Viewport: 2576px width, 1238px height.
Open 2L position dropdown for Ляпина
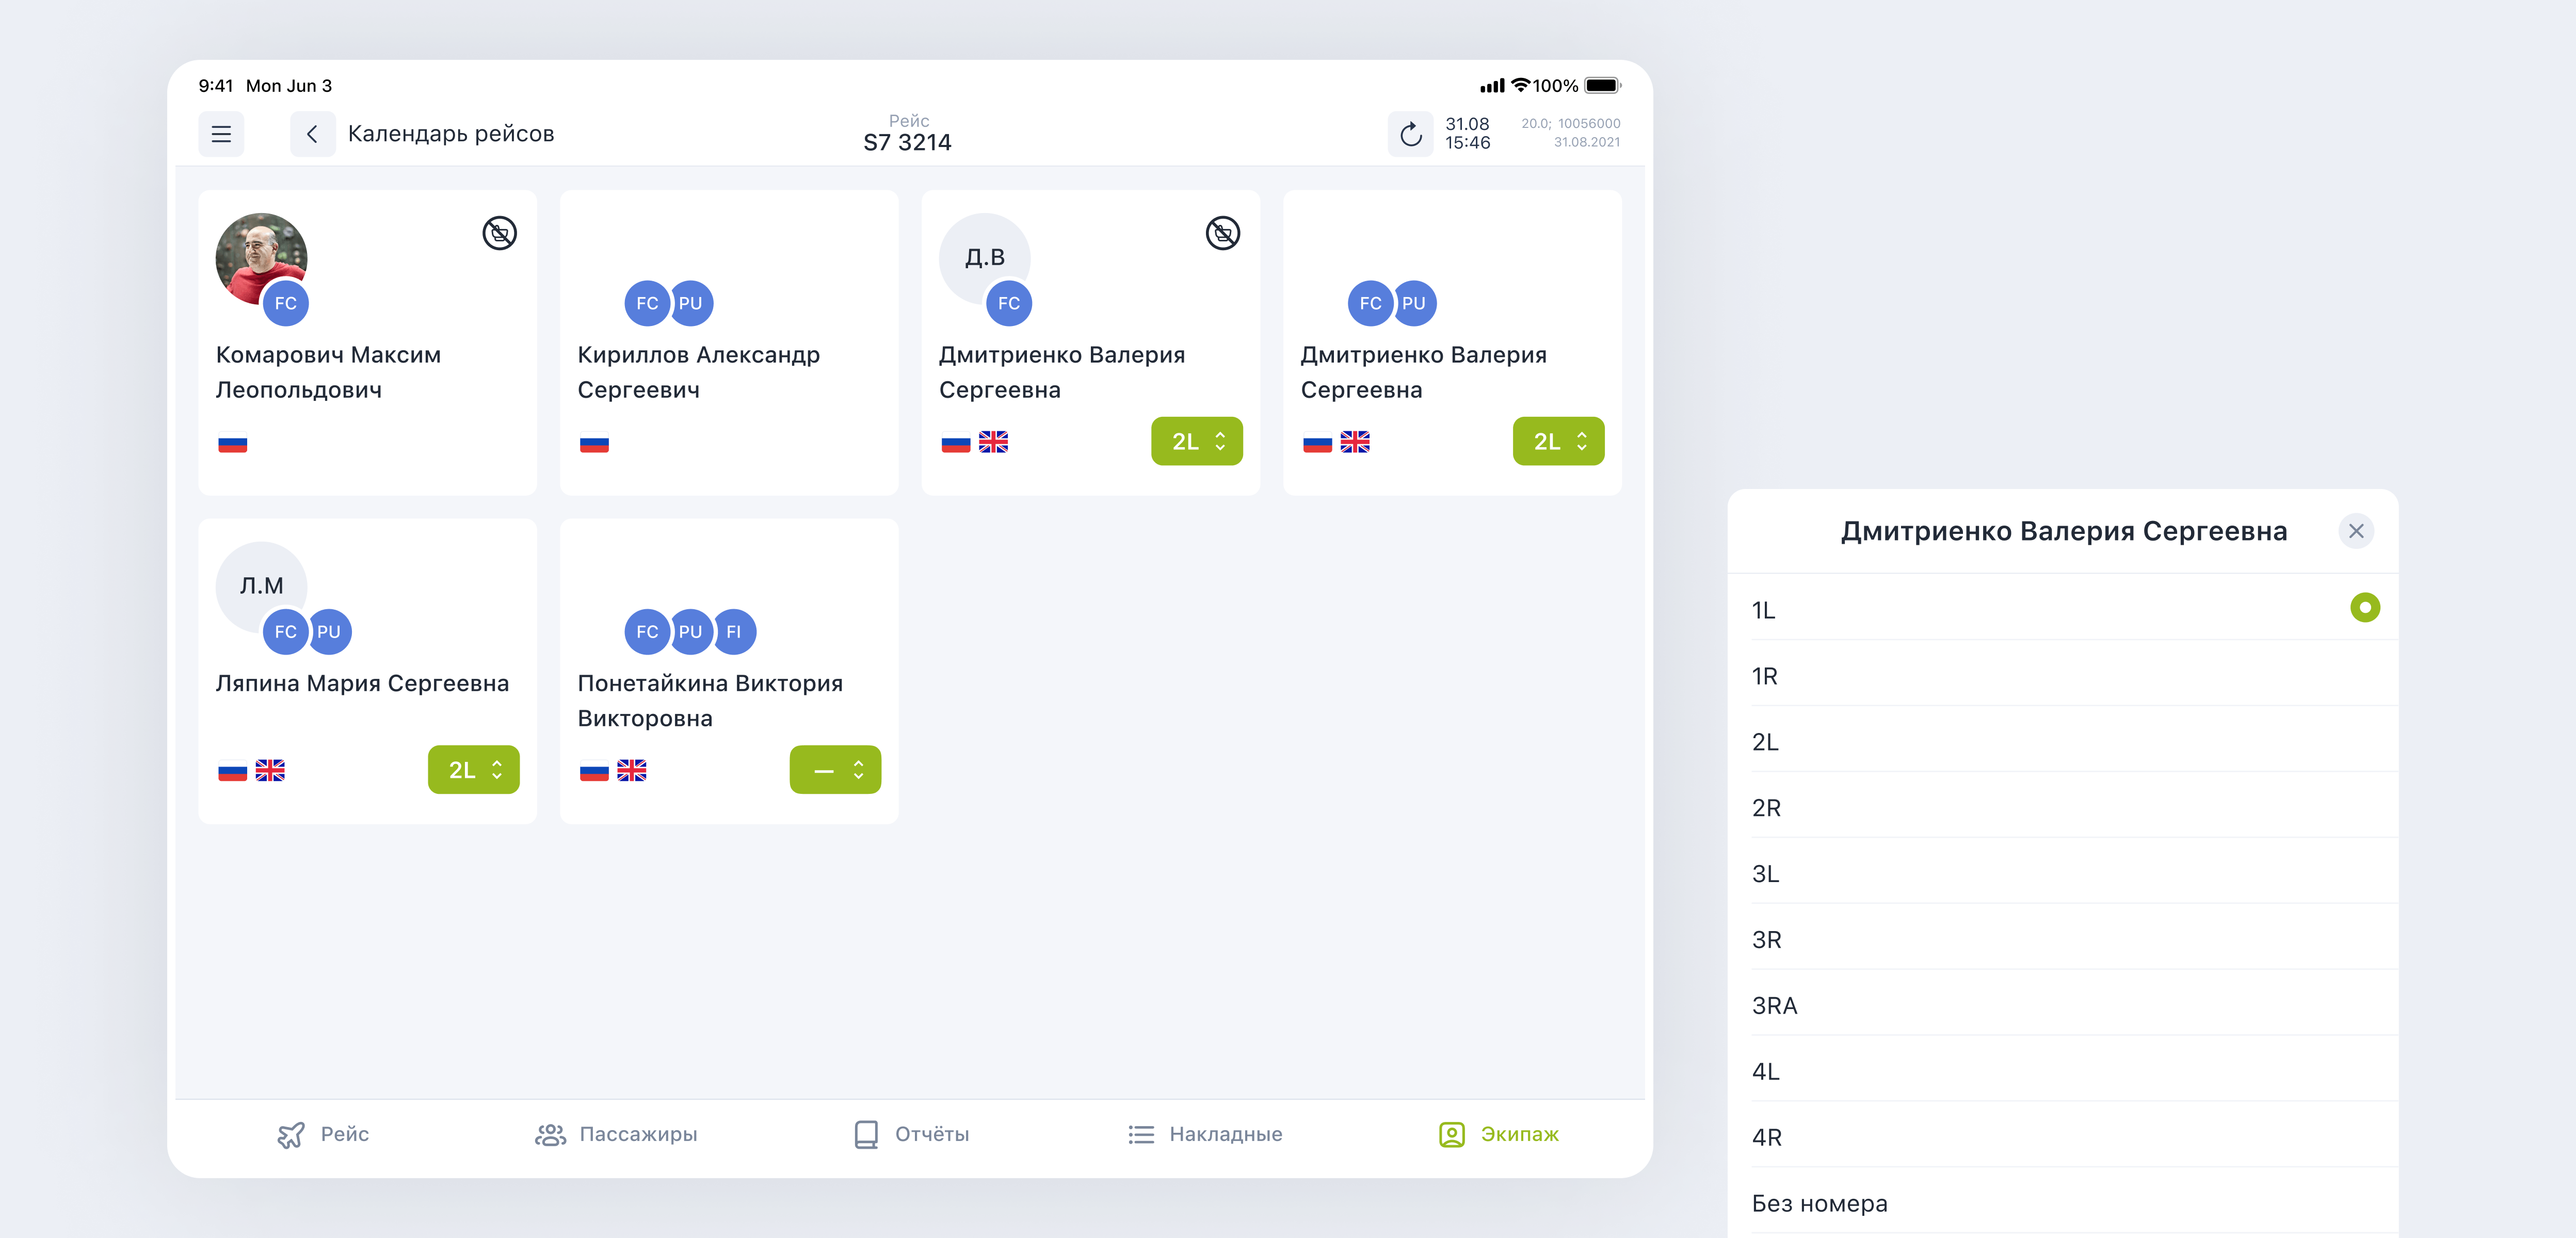473,770
